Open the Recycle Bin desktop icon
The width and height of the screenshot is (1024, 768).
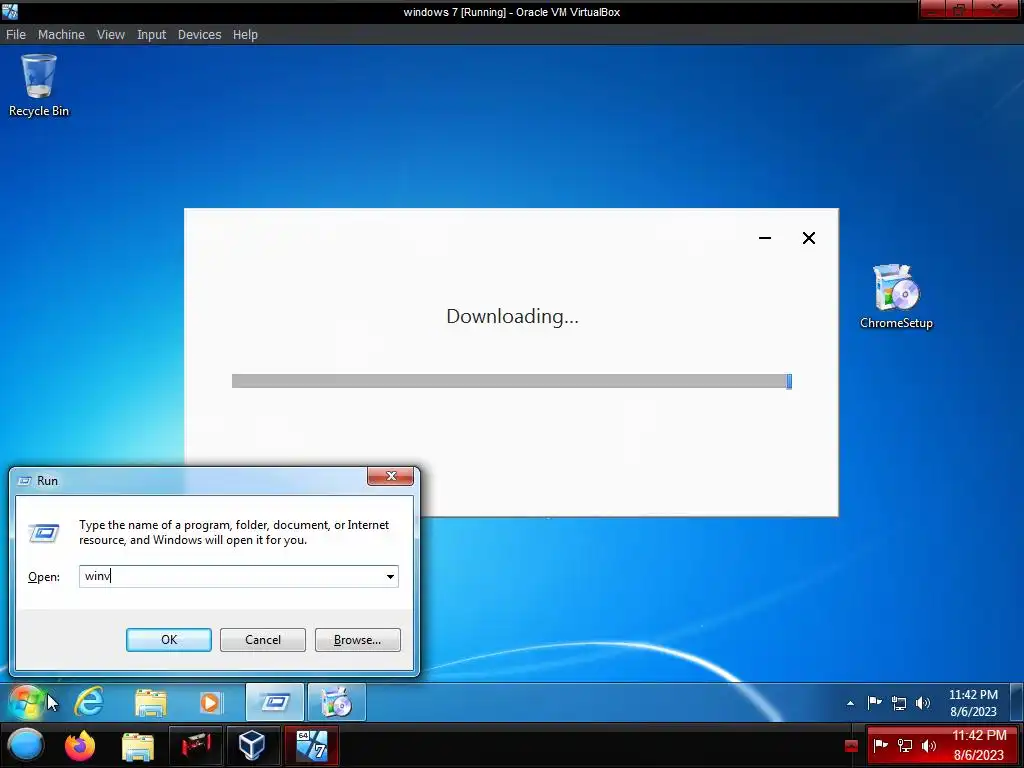39,86
